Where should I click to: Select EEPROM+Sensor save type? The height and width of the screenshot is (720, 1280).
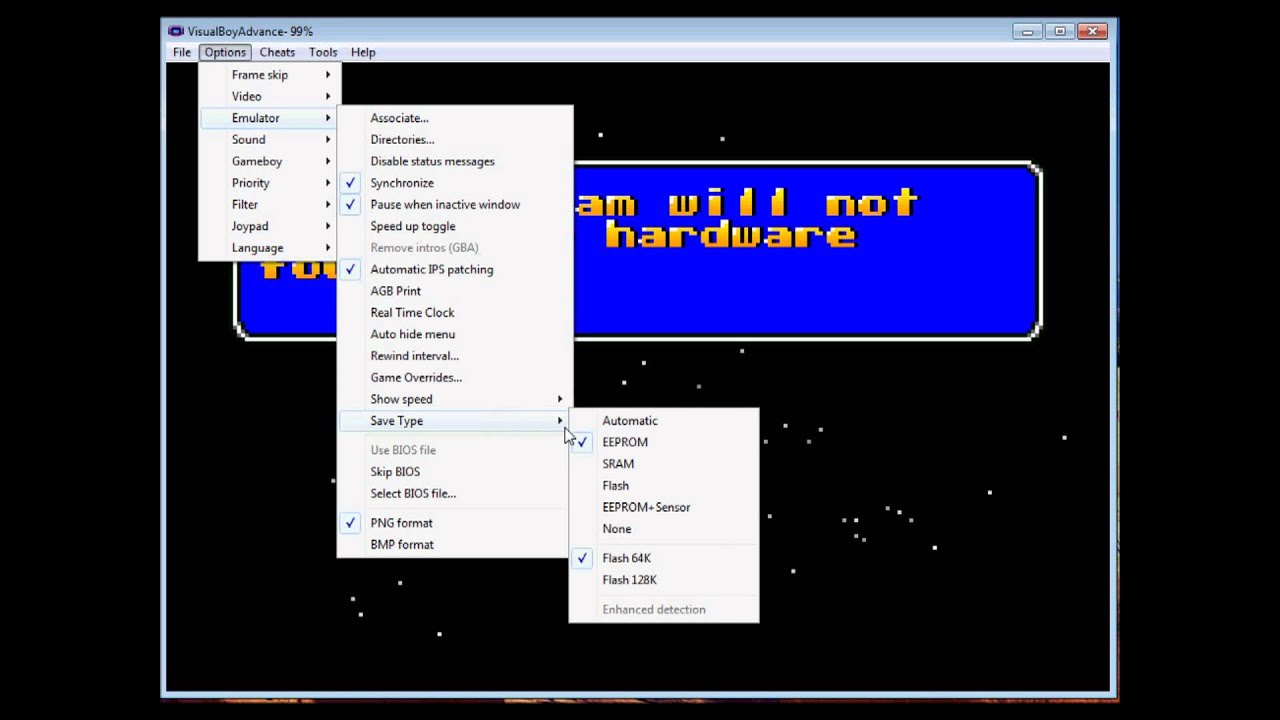click(664, 507)
